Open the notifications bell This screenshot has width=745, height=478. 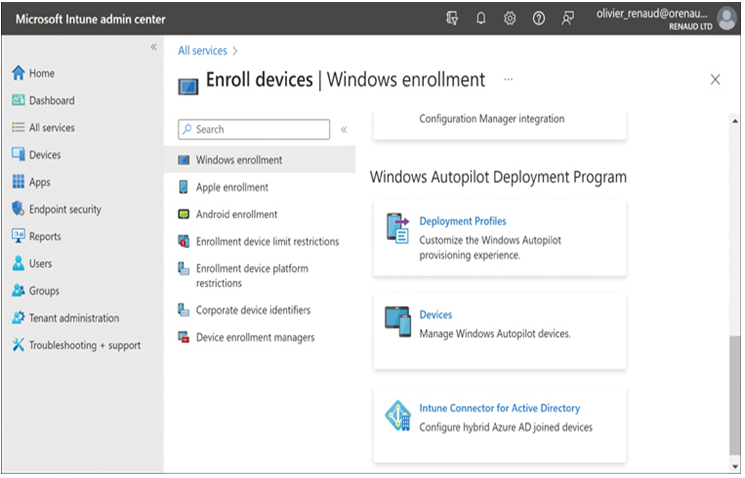pyautogui.click(x=483, y=19)
